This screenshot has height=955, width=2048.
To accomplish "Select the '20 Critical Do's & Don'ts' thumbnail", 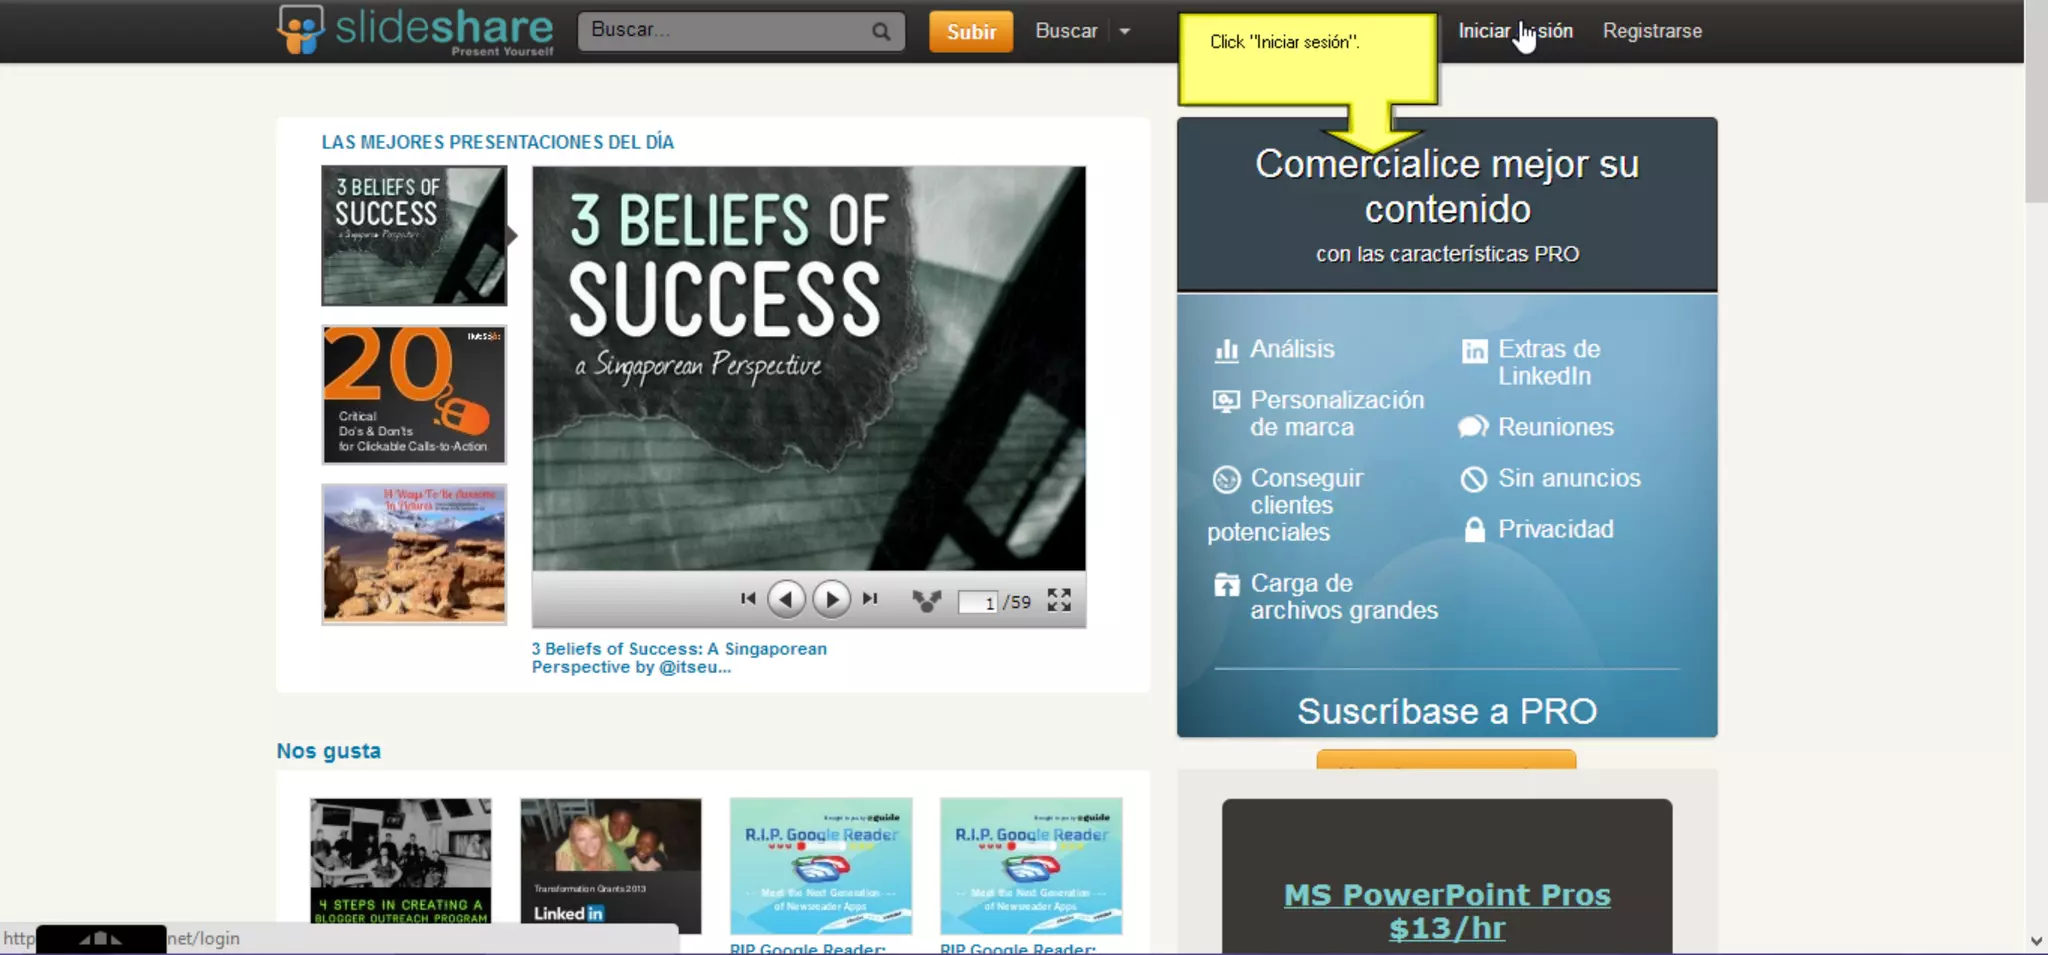I will (414, 394).
